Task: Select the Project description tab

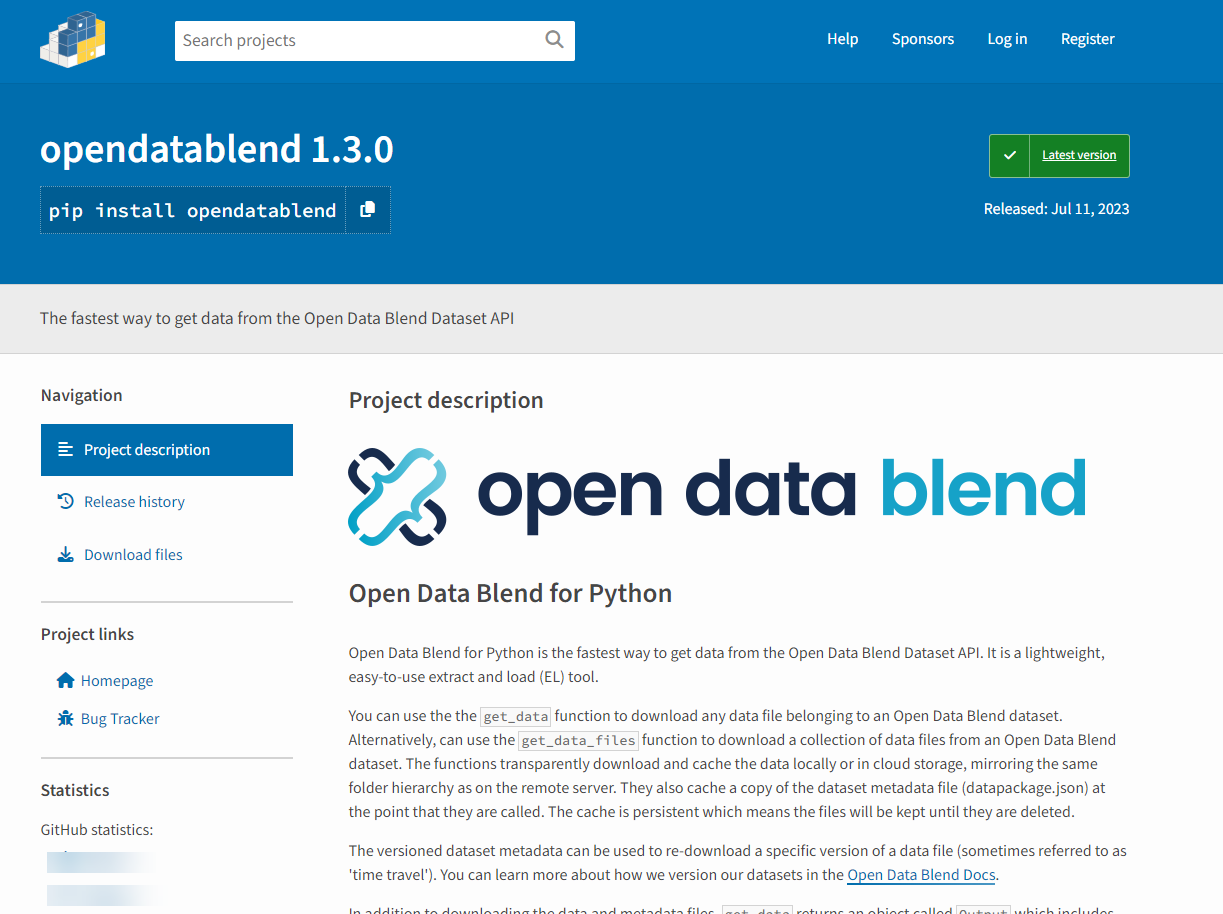Action: tap(167, 450)
